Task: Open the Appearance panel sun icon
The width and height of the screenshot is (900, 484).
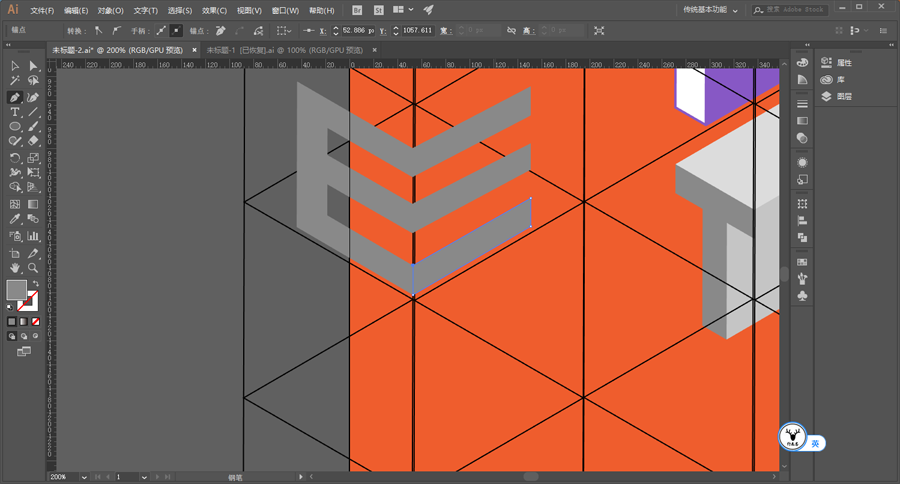Action: pyautogui.click(x=802, y=162)
